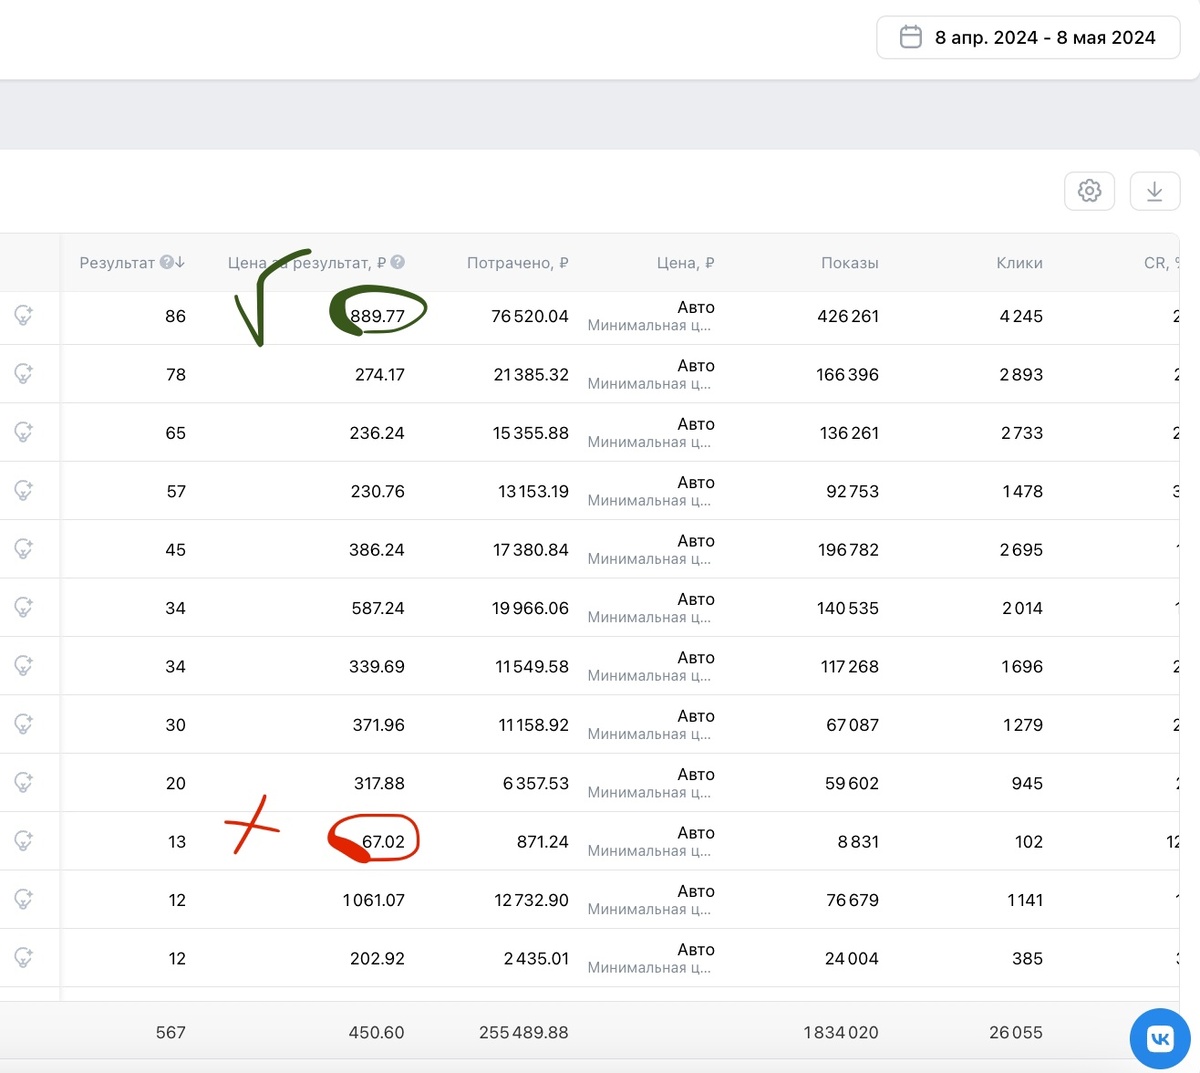
Task: Click lightbulb icon in row spending 12 732.90
Action: (24, 900)
